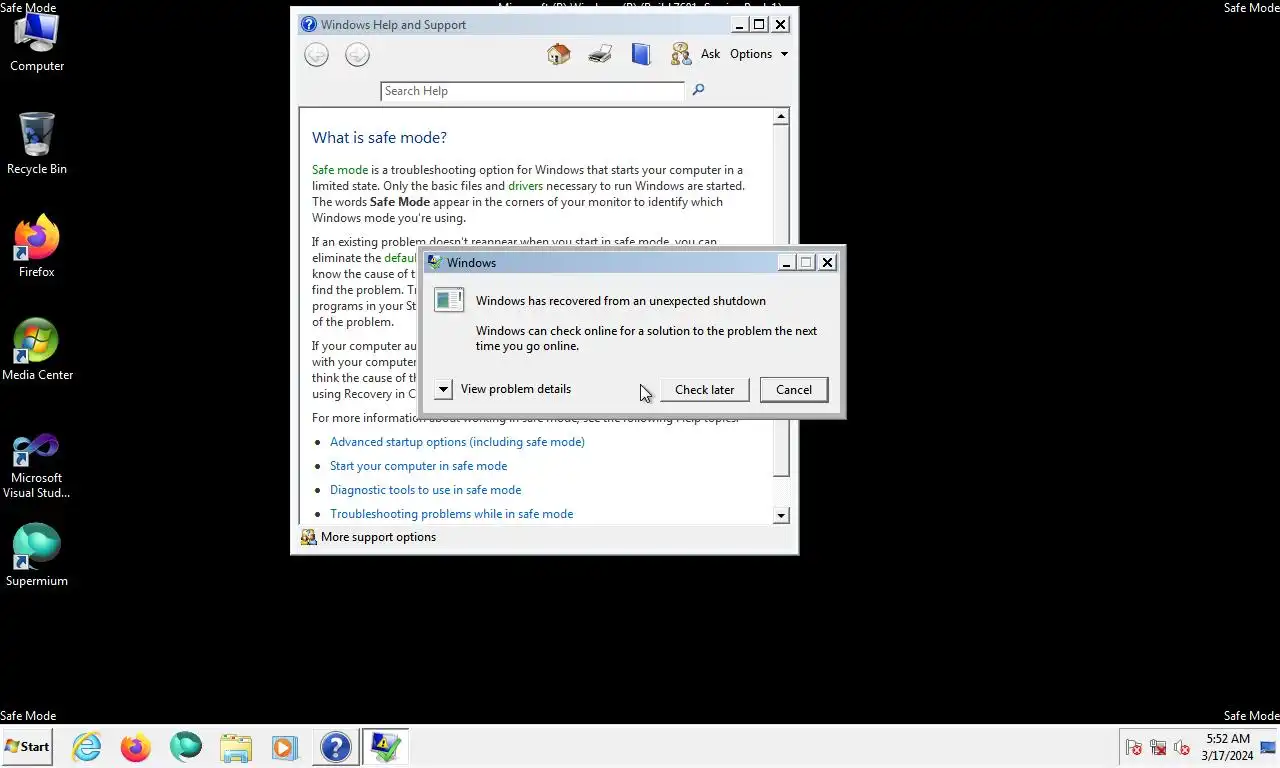This screenshot has height=768, width=1280.
Task: Click the Print icon in Help toolbar
Action: point(600,54)
